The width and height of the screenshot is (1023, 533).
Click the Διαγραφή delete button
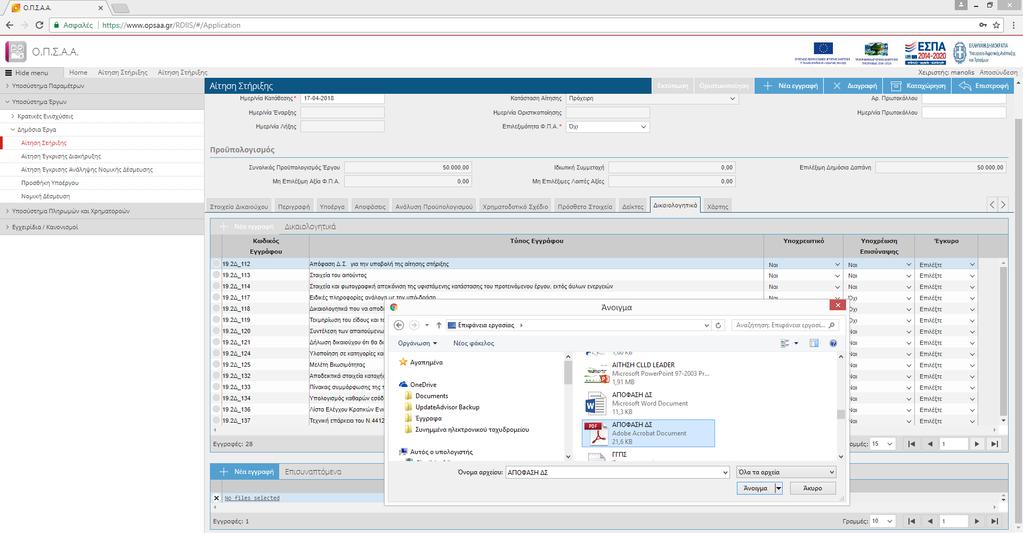pyautogui.click(x=853, y=85)
